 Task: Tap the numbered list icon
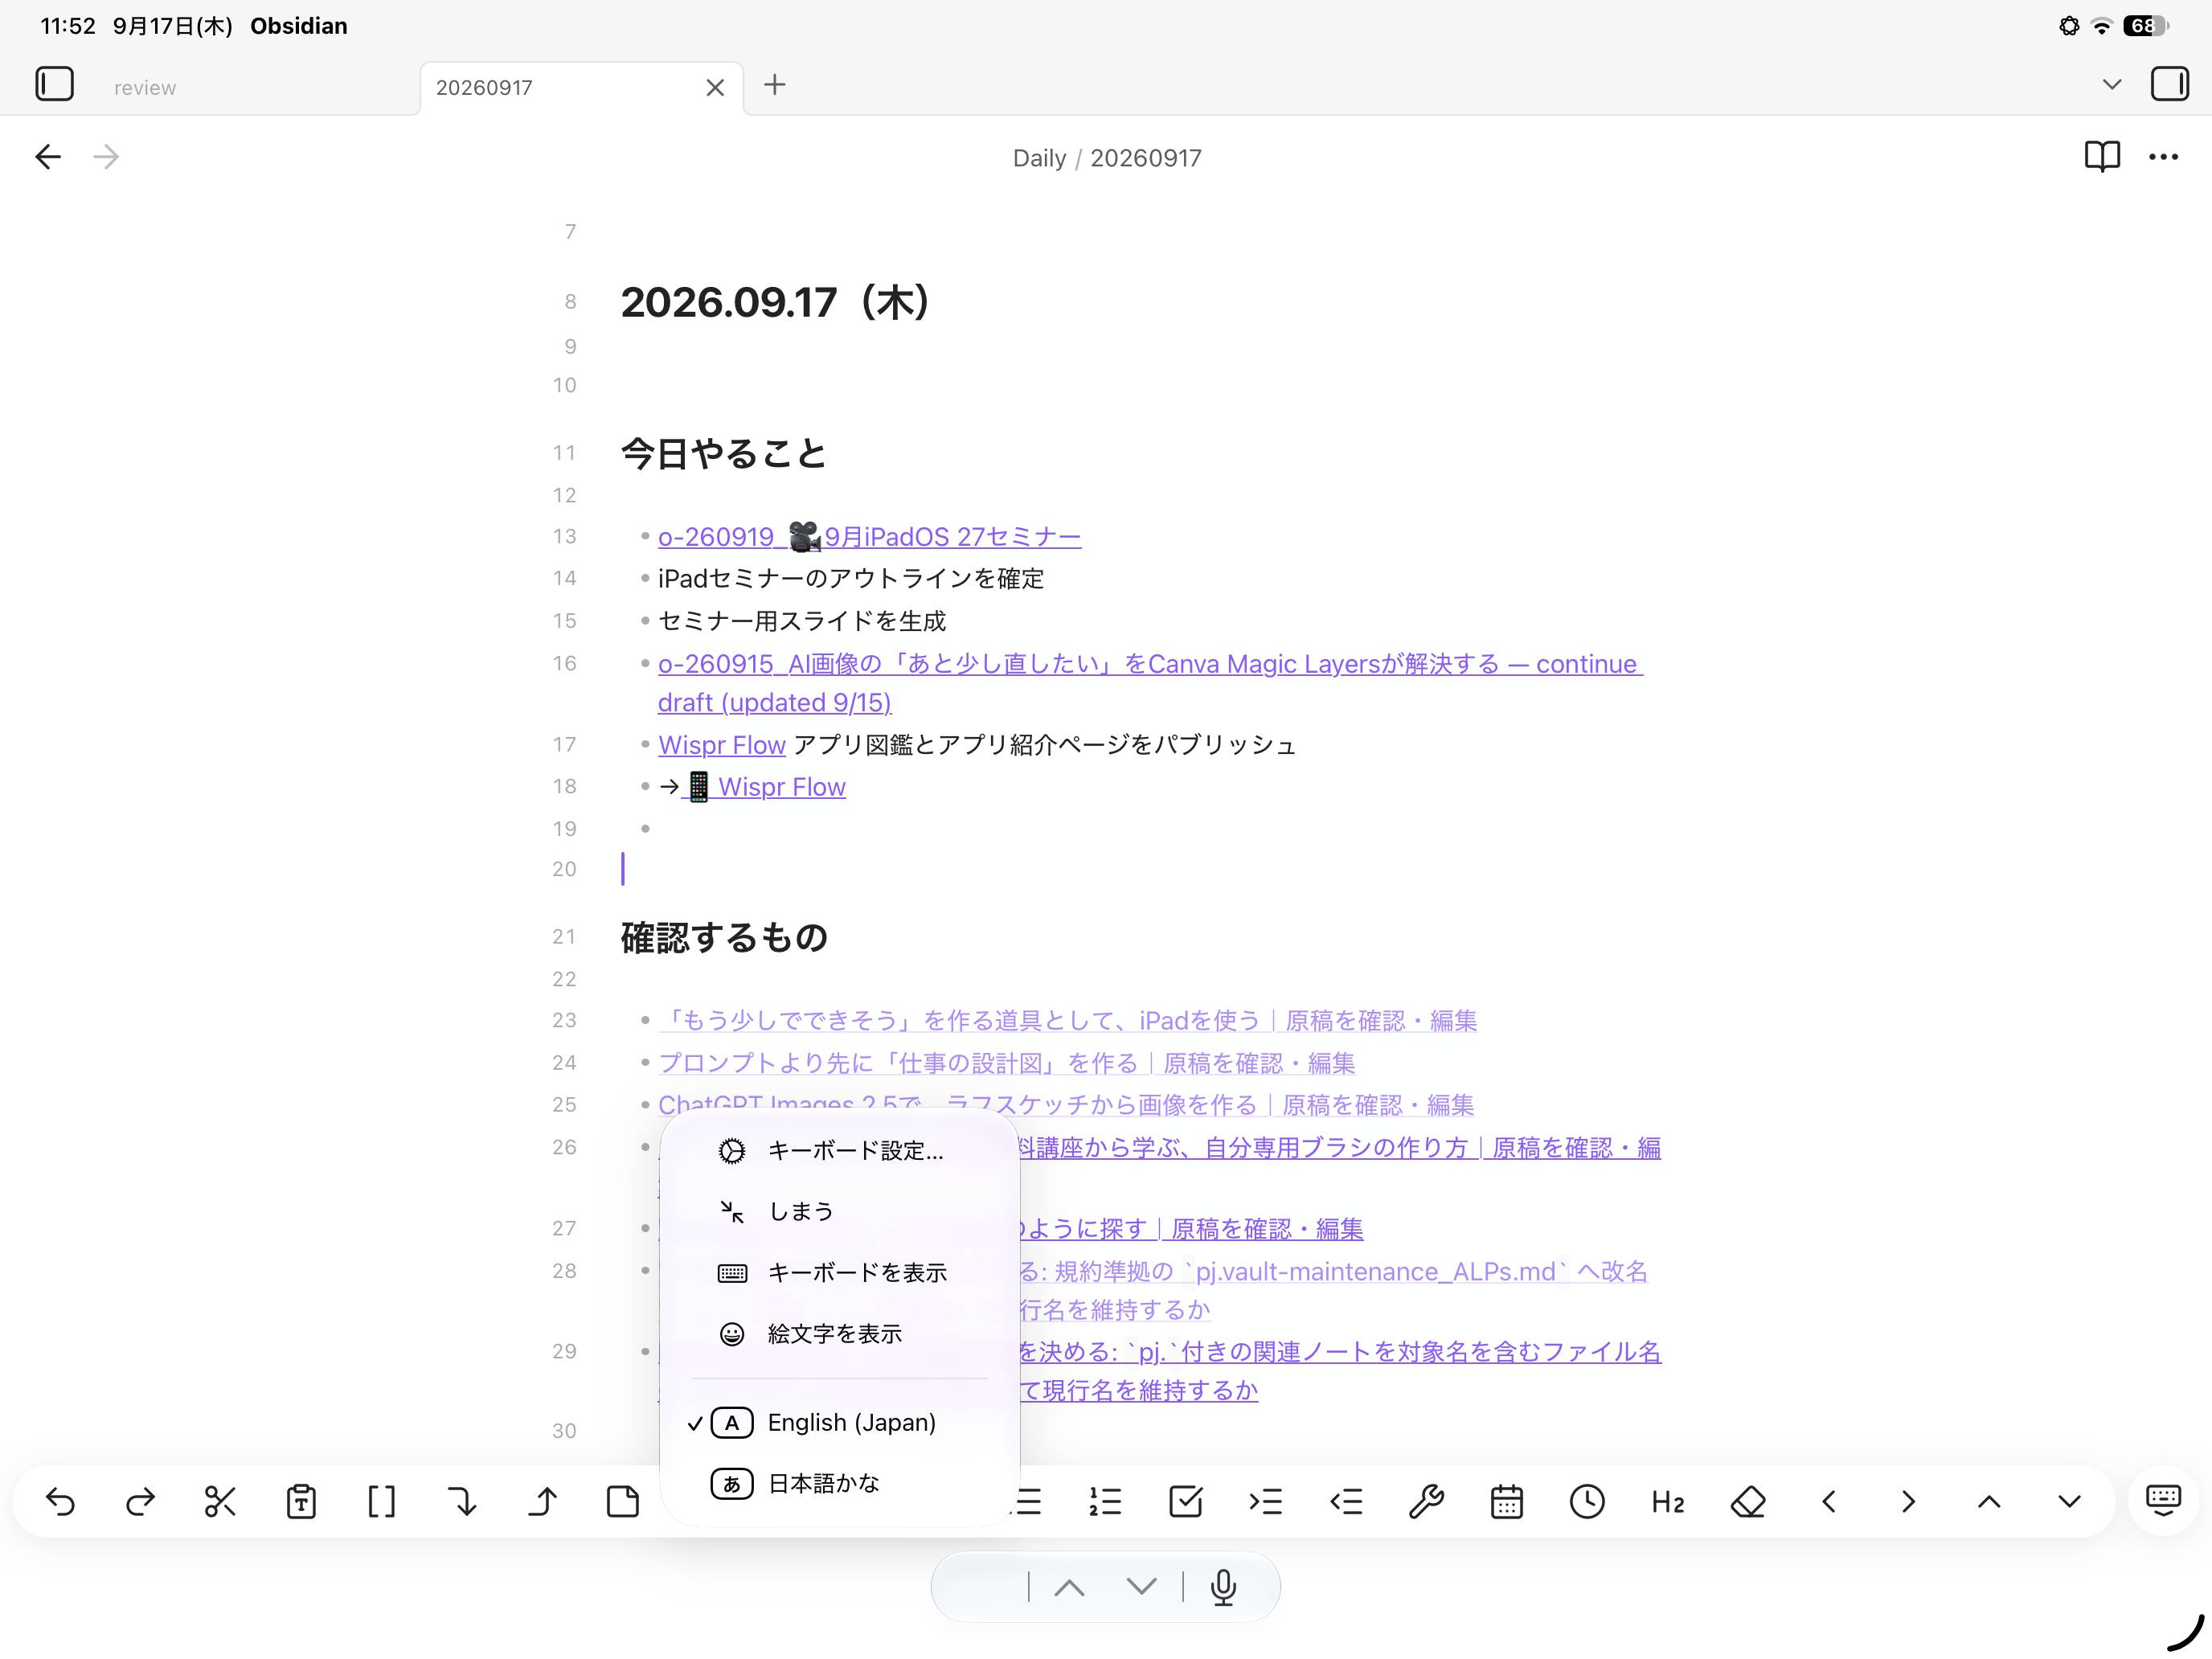[x=1105, y=1501]
